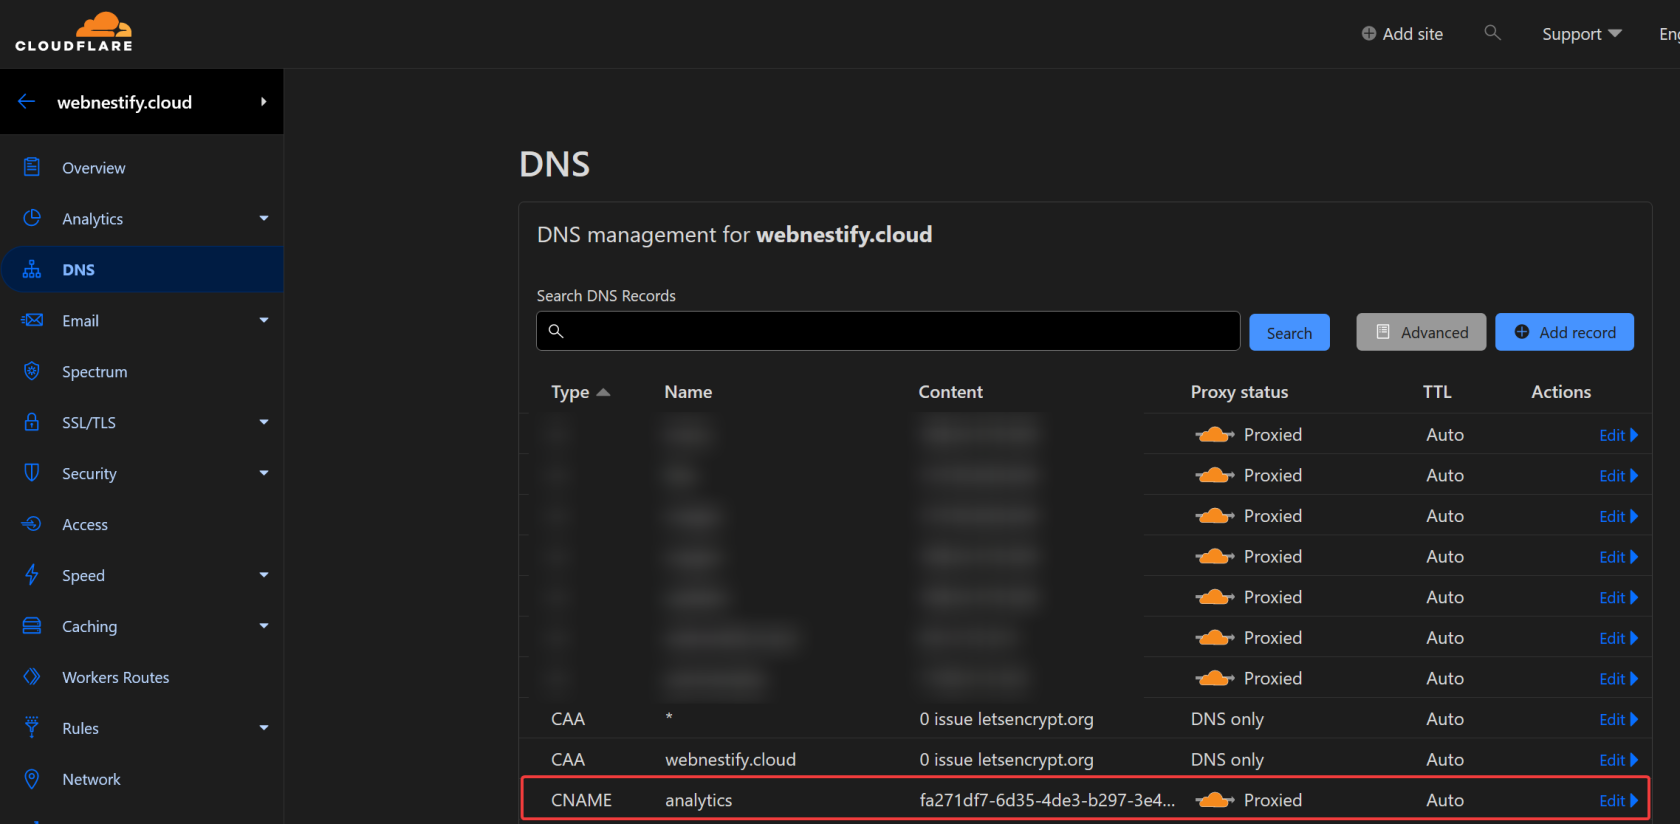Screen dimensions: 1680x824
Task: Click the Rules filter icon
Action: point(32,727)
